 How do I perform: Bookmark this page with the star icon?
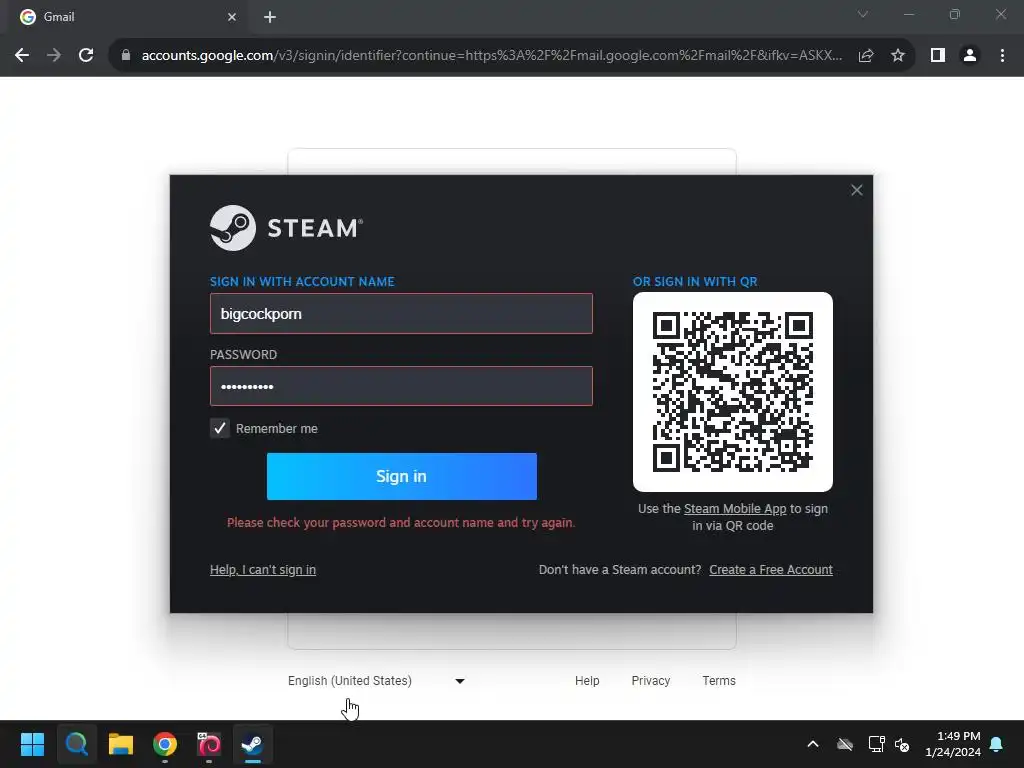[x=898, y=56]
